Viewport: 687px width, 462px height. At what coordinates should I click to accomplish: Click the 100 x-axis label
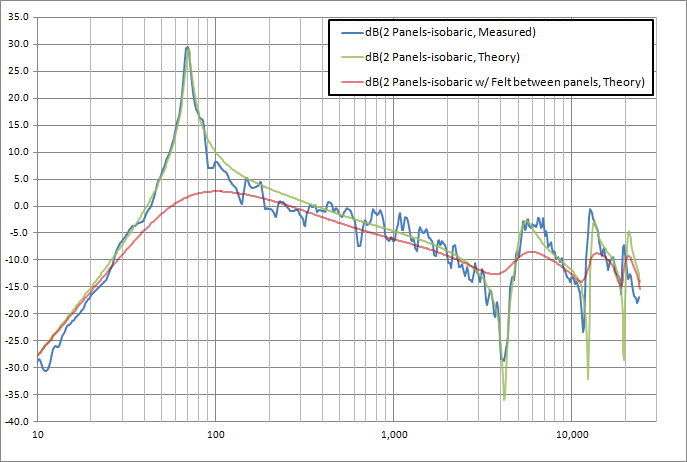pyautogui.click(x=216, y=435)
